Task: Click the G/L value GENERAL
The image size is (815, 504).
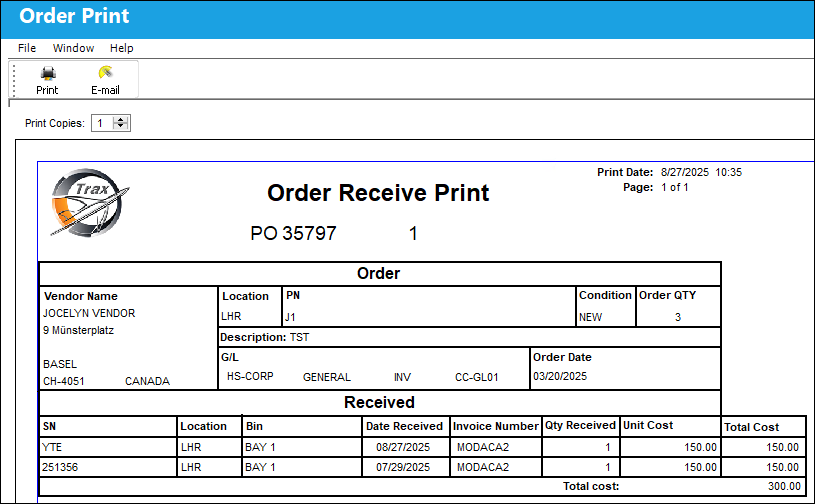Action: [327, 377]
